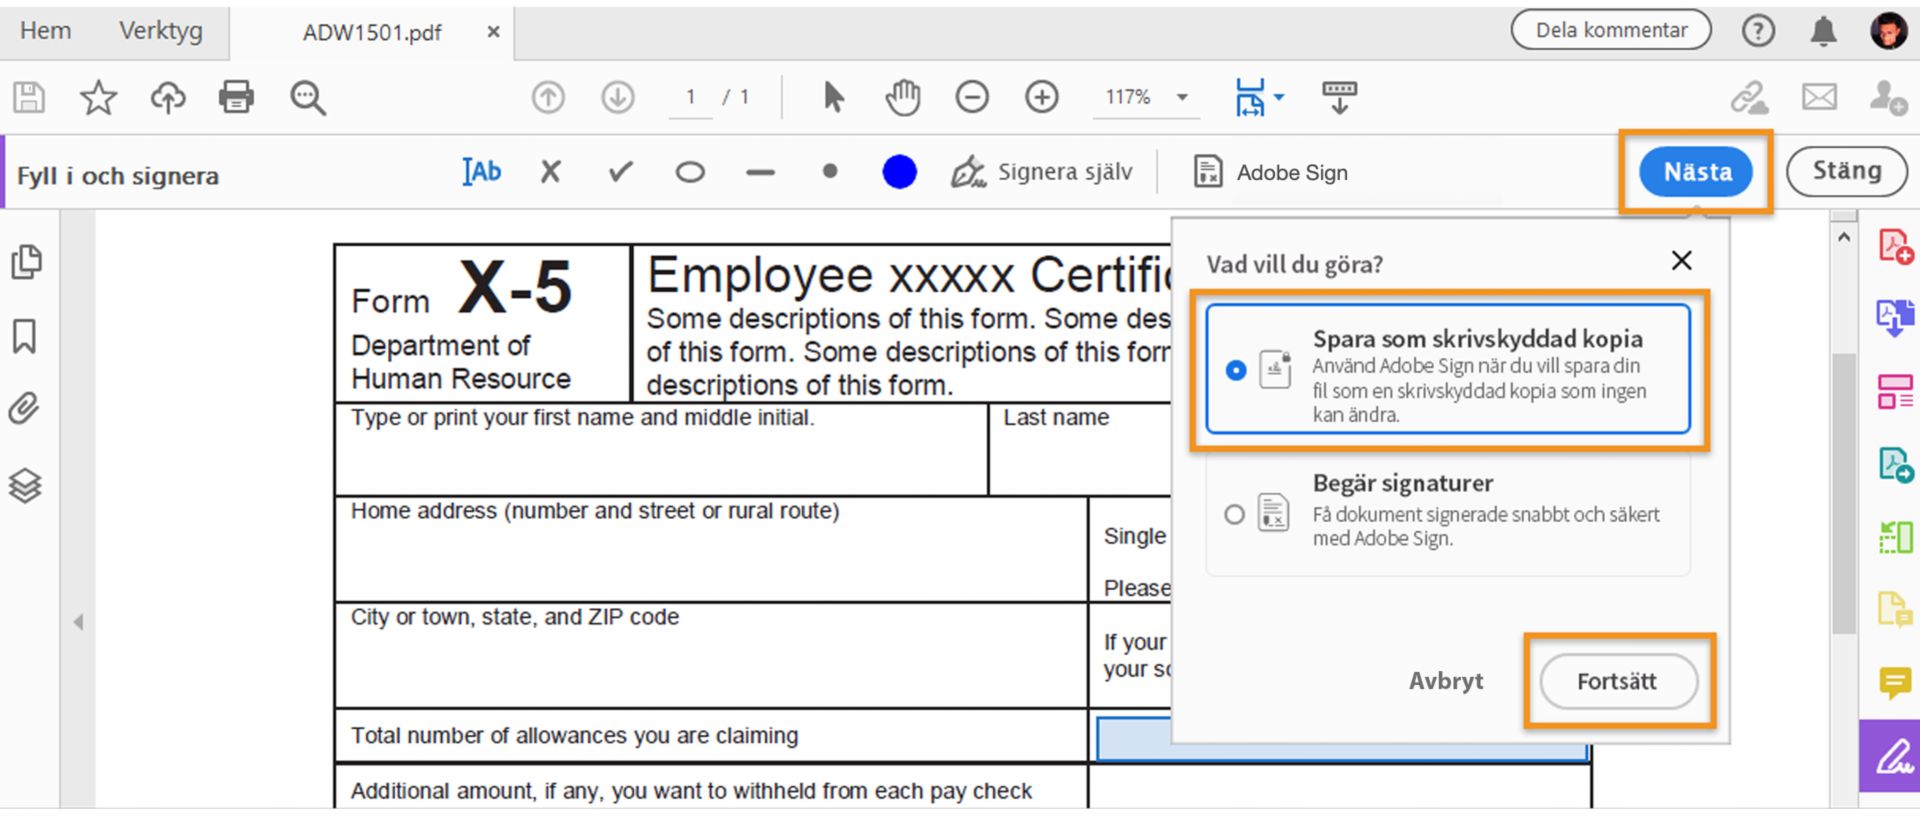This screenshot has height=816, width=1920.
Task: Click the share link icon
Action: pyautogui.click(x=1749, y=97)
